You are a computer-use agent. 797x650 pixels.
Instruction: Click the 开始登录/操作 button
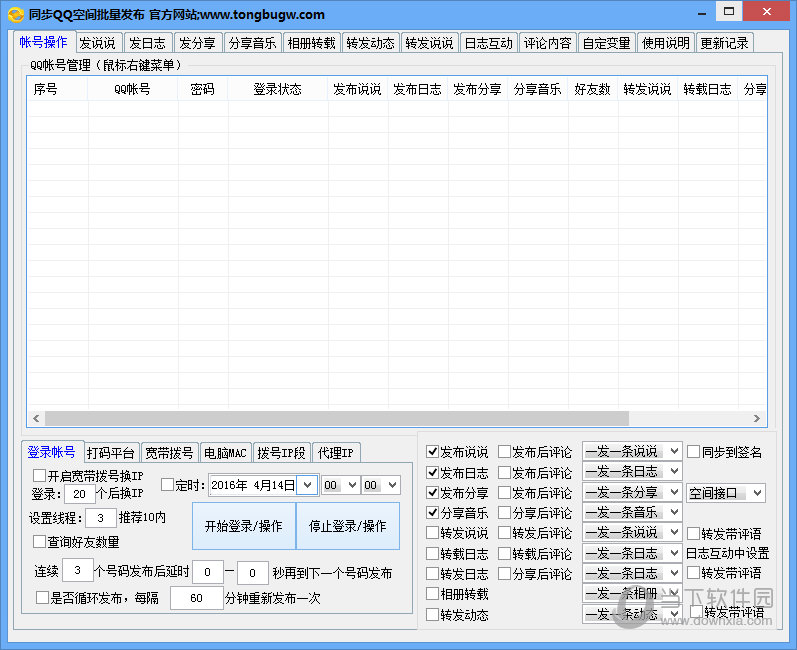[x=244, y=526]
